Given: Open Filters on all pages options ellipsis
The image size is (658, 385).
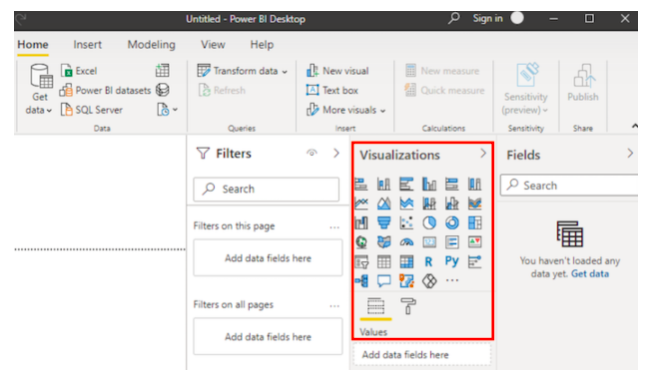Looking at the screenshot, I should click(334, 306).
